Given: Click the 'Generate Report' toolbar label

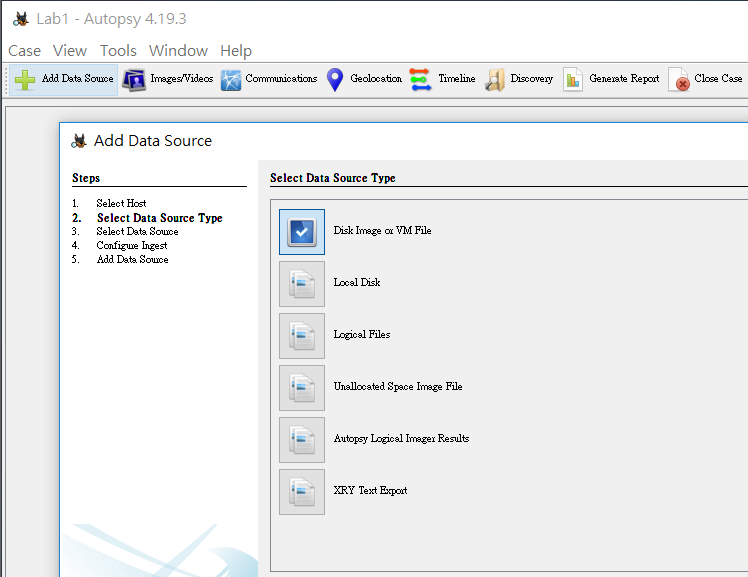Looking at the screenshot, I should 624,78.
